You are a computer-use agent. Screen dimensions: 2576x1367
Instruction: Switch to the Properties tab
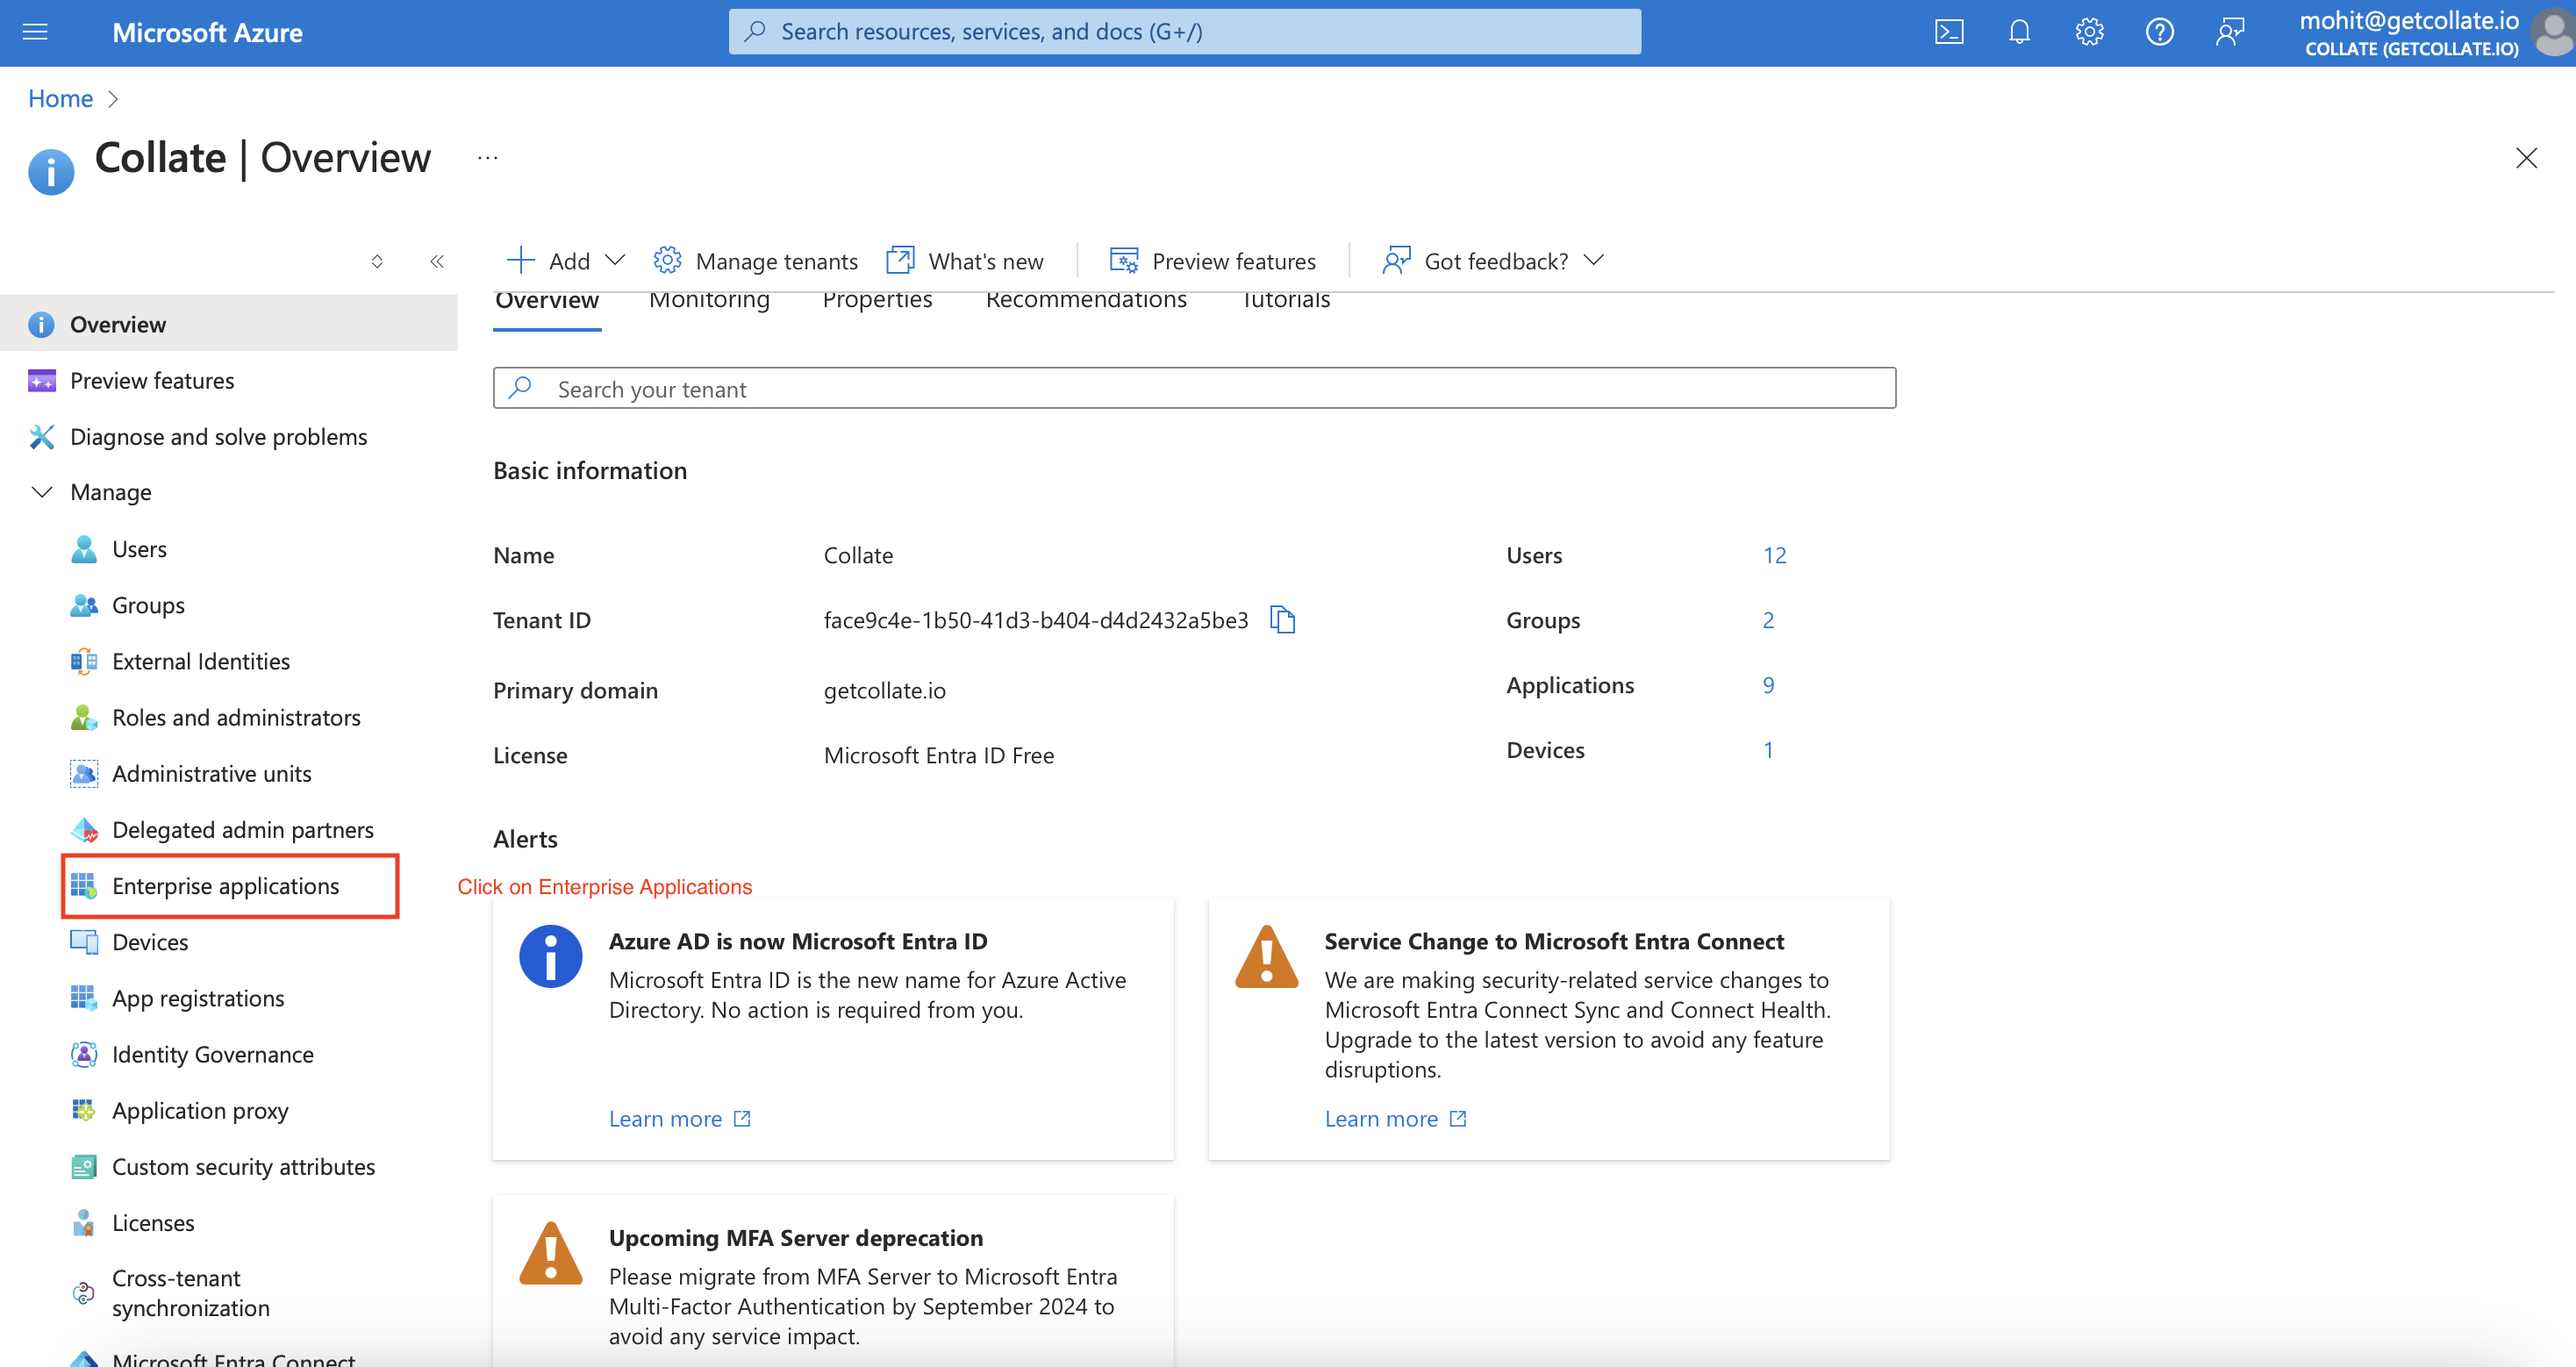pyautogui.click(x=877, y=299)
